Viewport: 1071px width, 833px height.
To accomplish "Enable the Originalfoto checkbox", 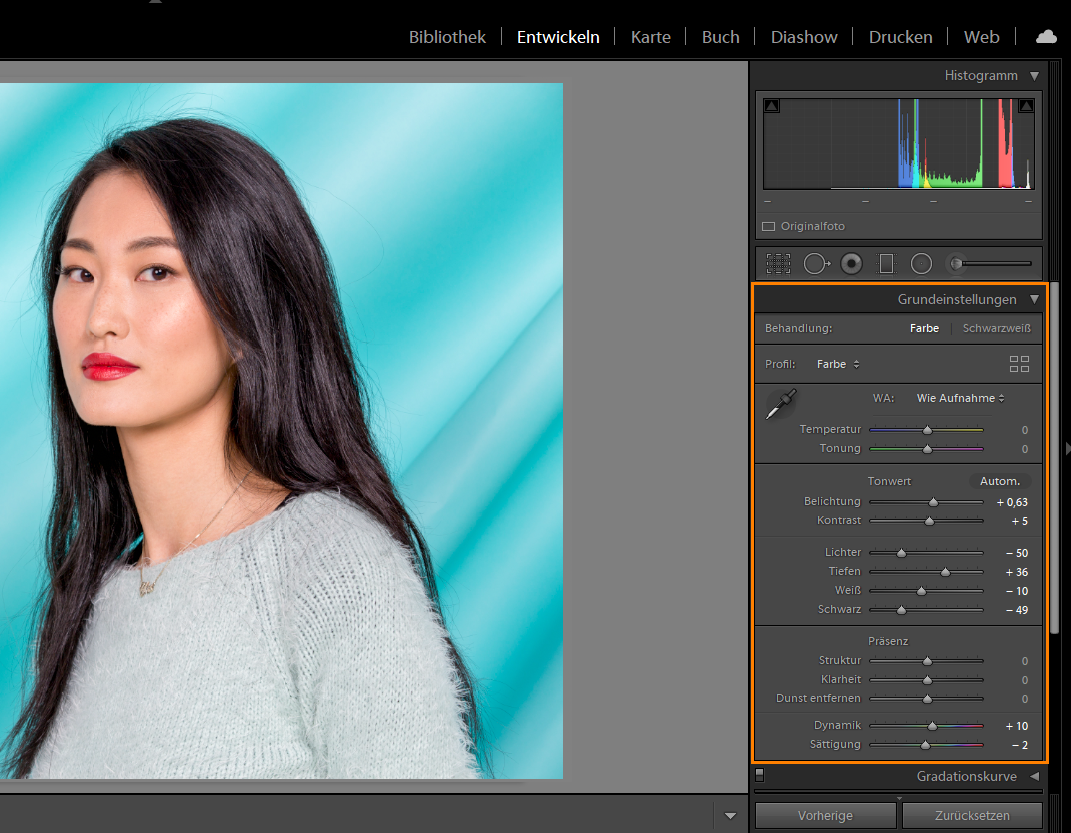I will coord(768,227).
